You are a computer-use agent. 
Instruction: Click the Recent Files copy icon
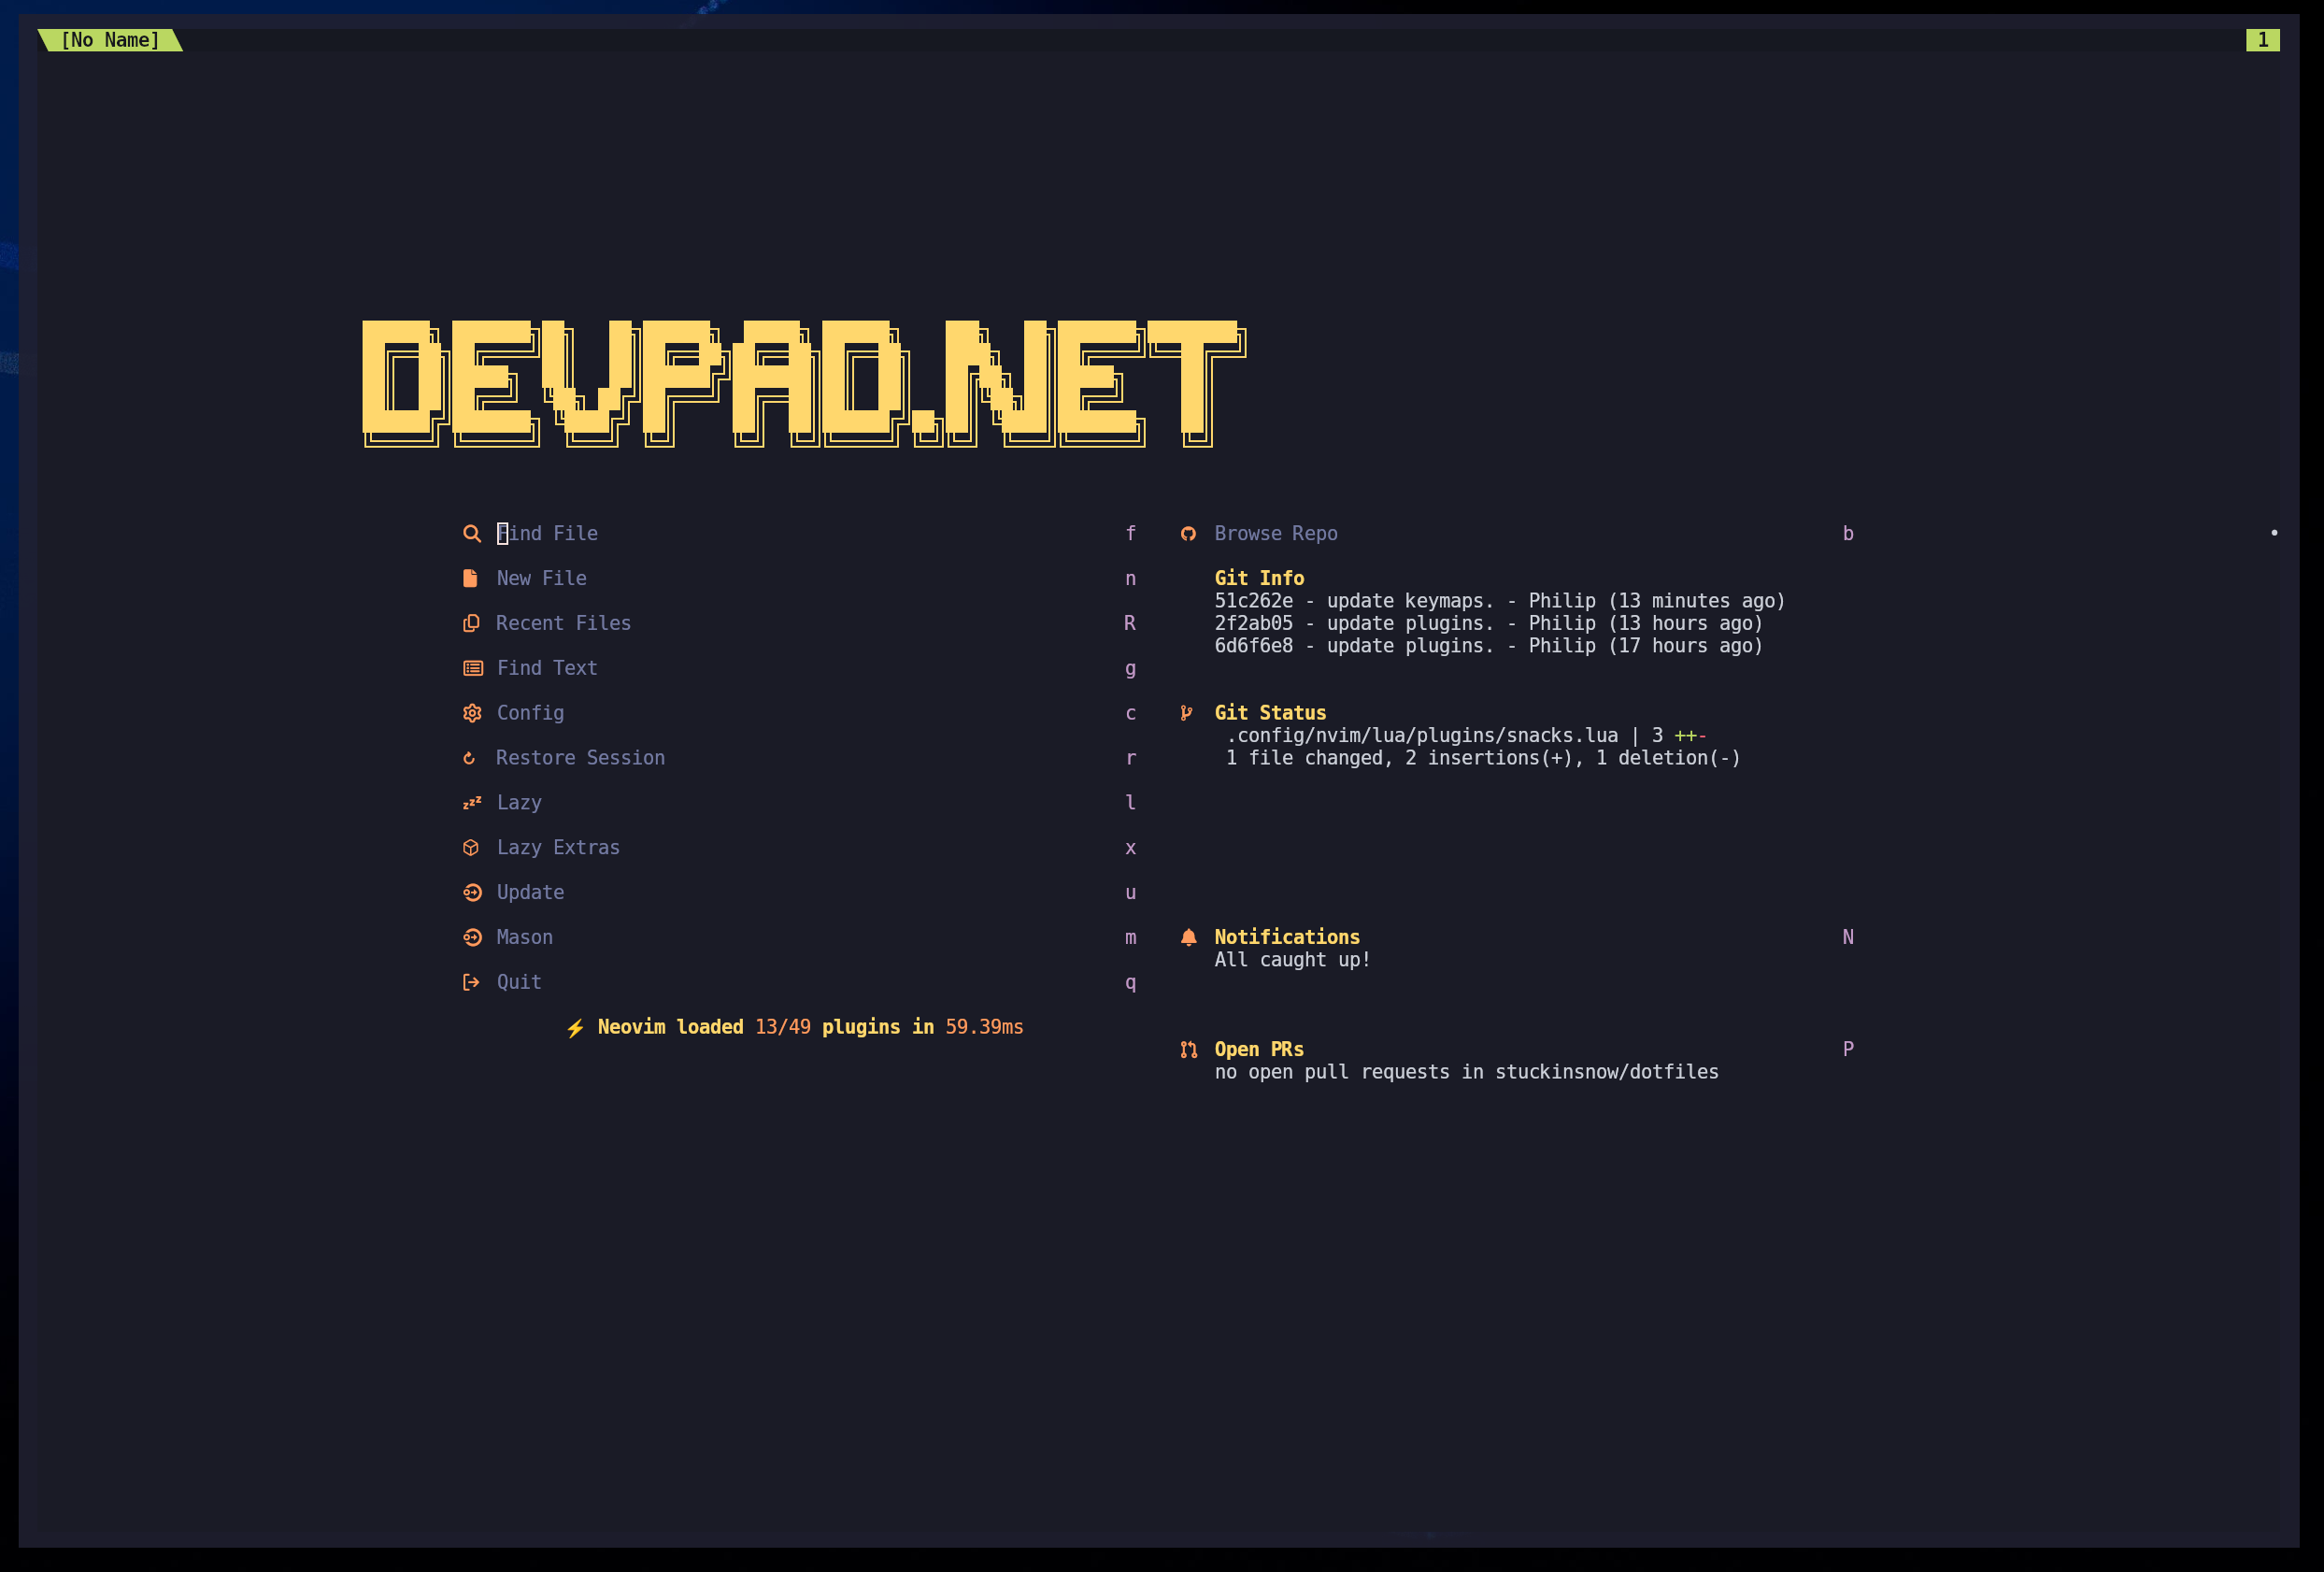point(472,623)
